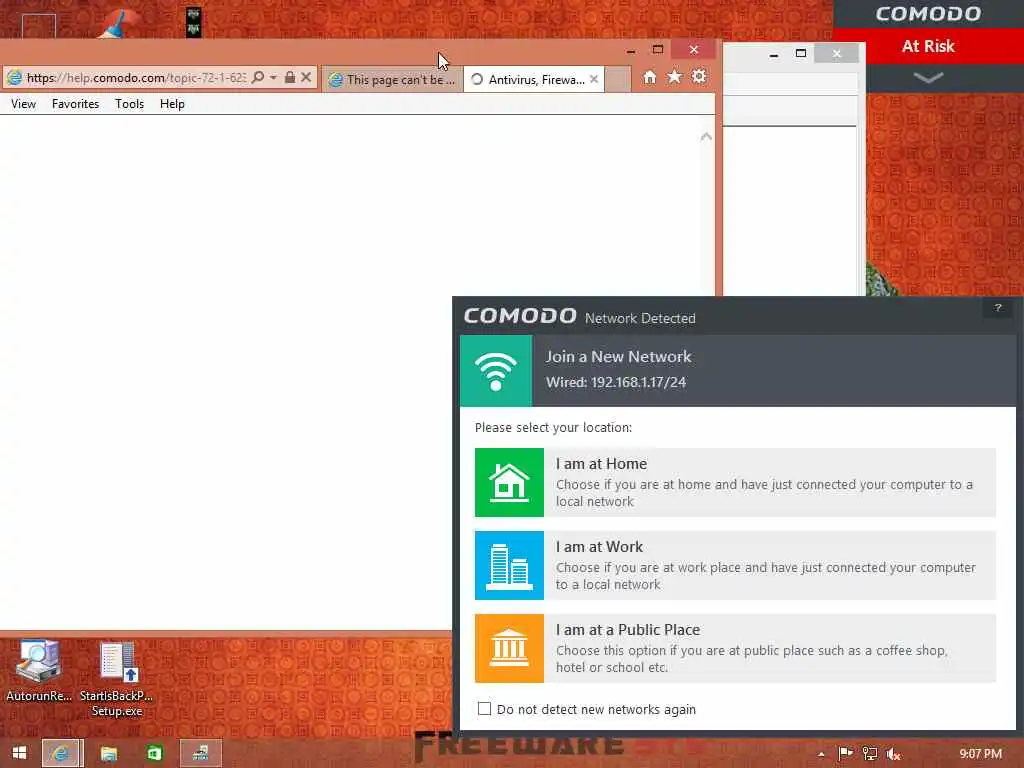Click the installer taskbar icon
This screenshot has width=1024, height=768.
point(200,753)
